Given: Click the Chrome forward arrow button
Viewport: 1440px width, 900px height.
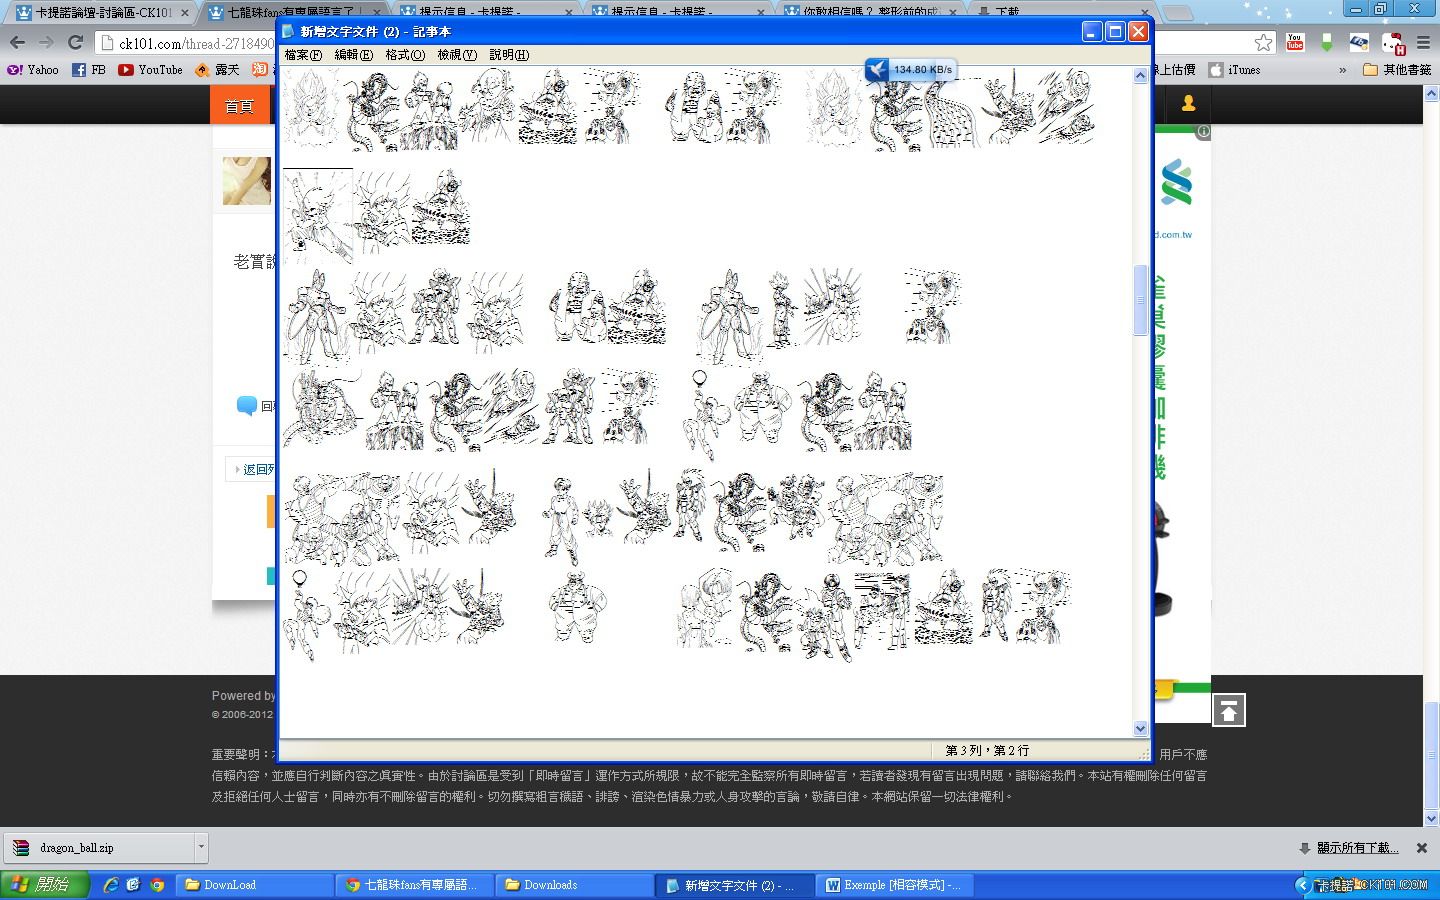Looking at the screenshot, I should [x=46, y=42].
